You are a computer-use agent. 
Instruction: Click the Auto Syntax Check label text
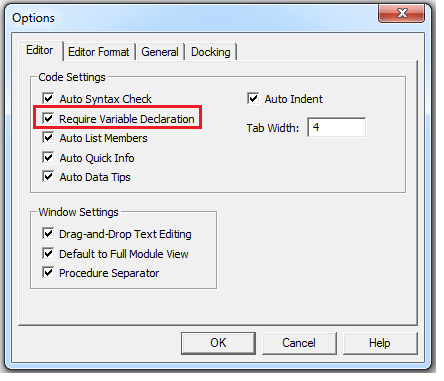(x=106, y=99)
